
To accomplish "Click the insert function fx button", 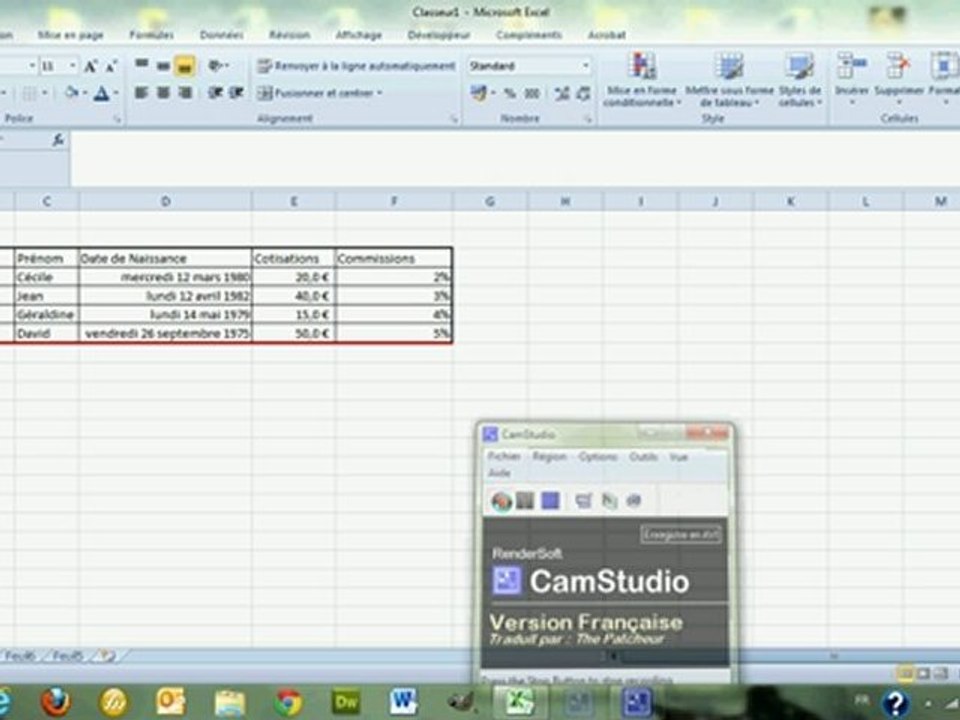I will (x=58, y=140).
